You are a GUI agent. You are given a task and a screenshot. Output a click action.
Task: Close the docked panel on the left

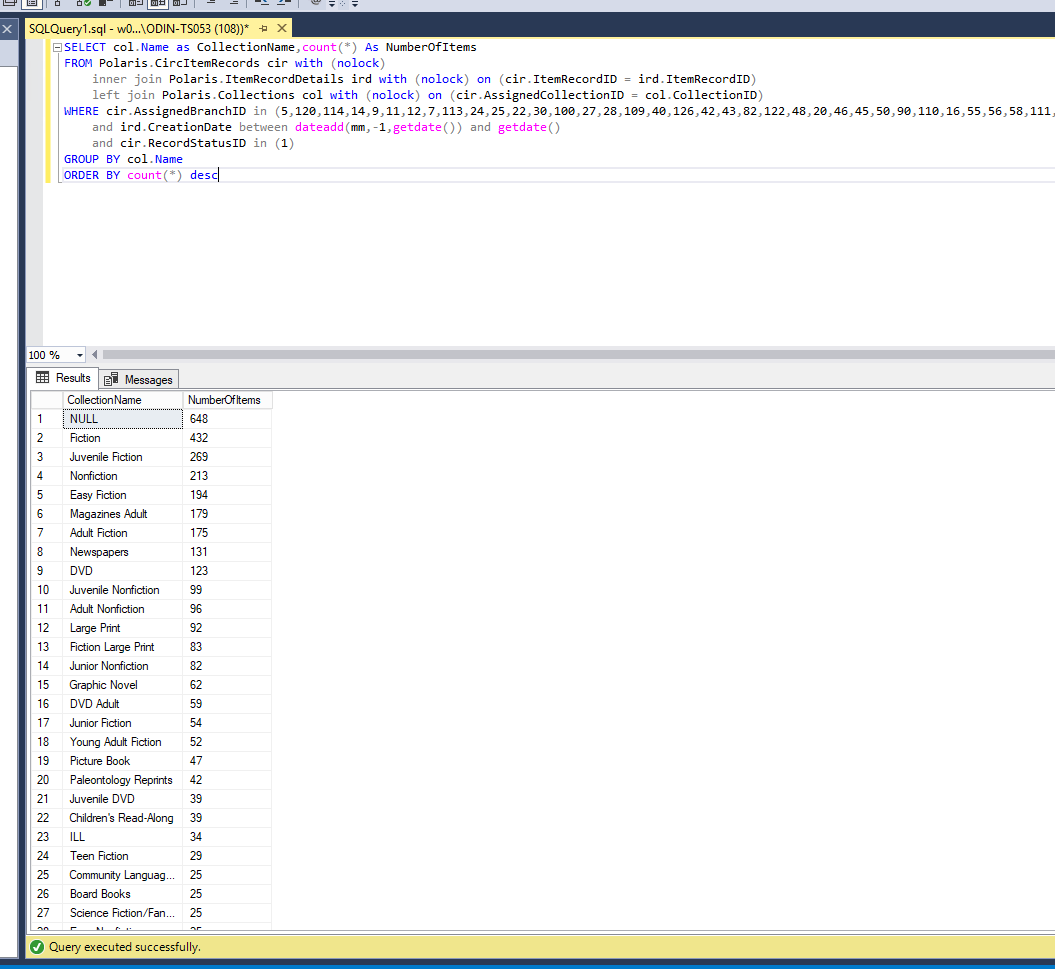click(7, 29)
